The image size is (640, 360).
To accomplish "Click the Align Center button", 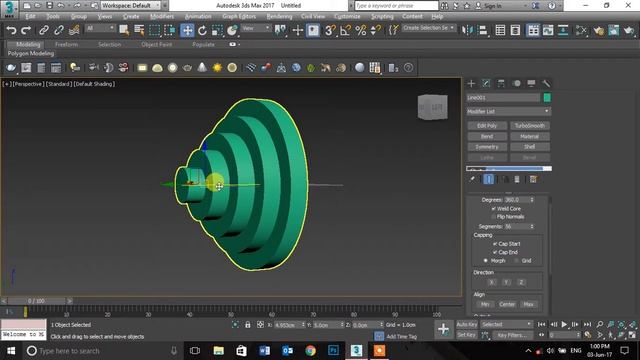I will pos(507,304).
